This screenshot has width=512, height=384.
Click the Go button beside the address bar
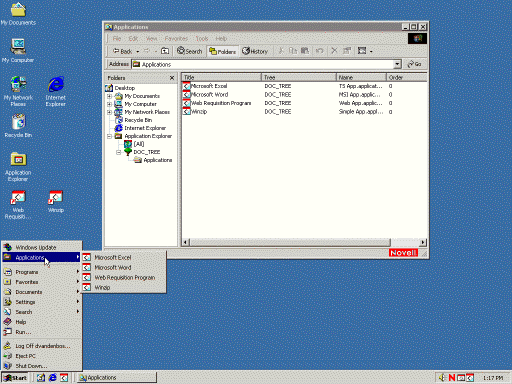[x=414, y=64]
